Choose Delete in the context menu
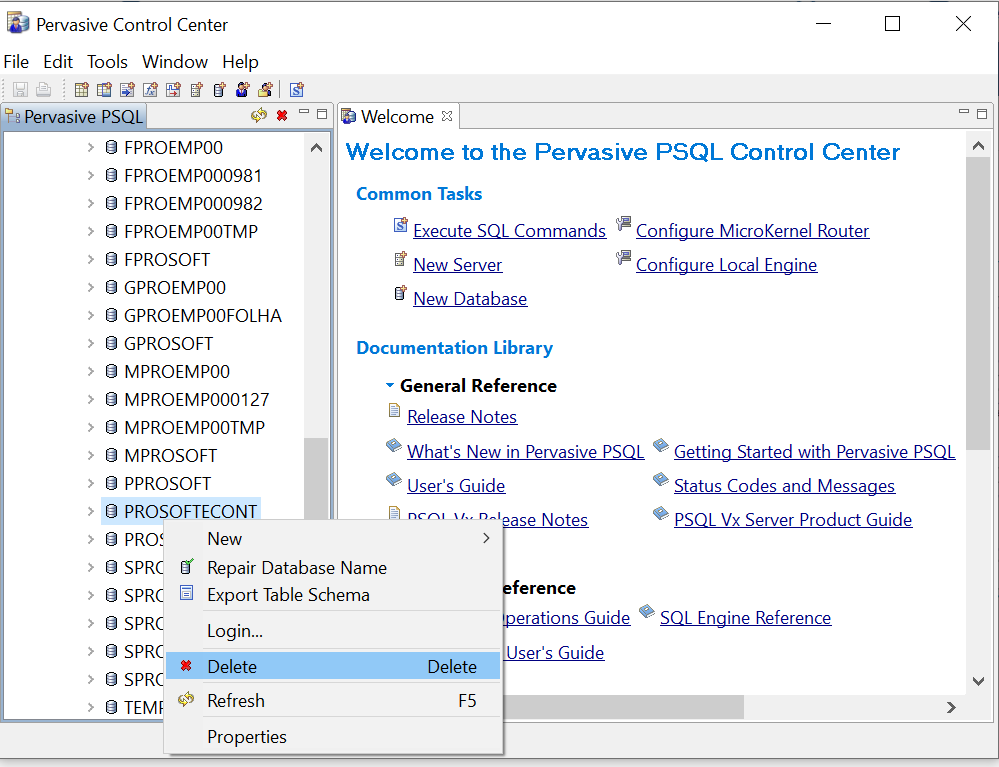 pos(333,666)
